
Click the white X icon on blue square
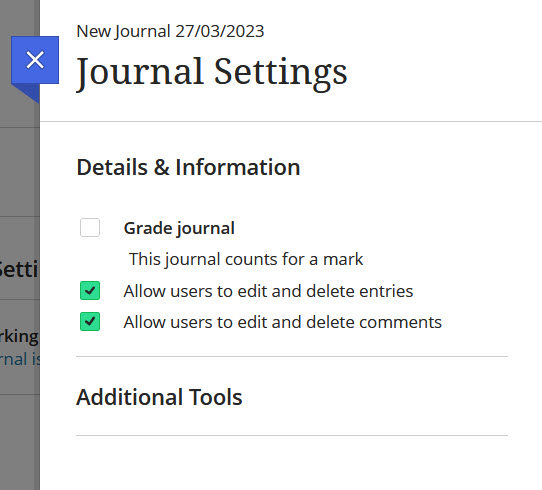[35, 60]
